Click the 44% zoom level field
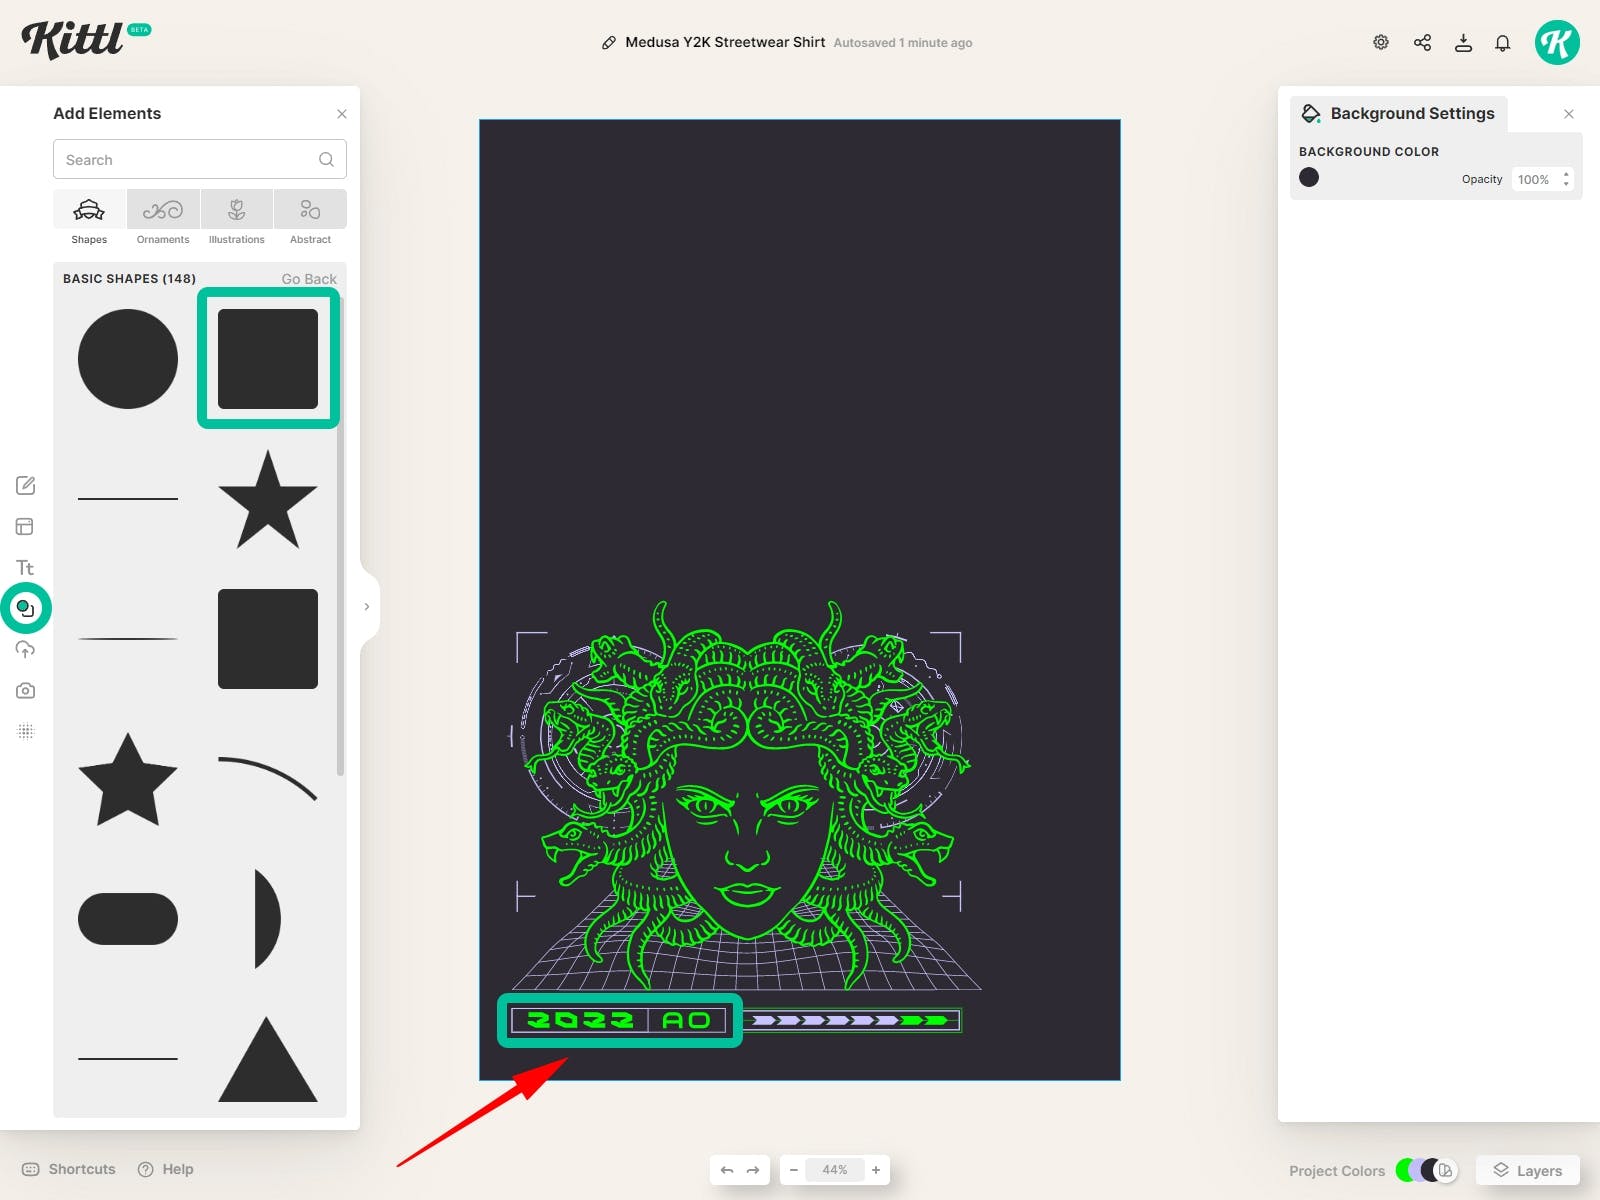 coord(835,1170)
